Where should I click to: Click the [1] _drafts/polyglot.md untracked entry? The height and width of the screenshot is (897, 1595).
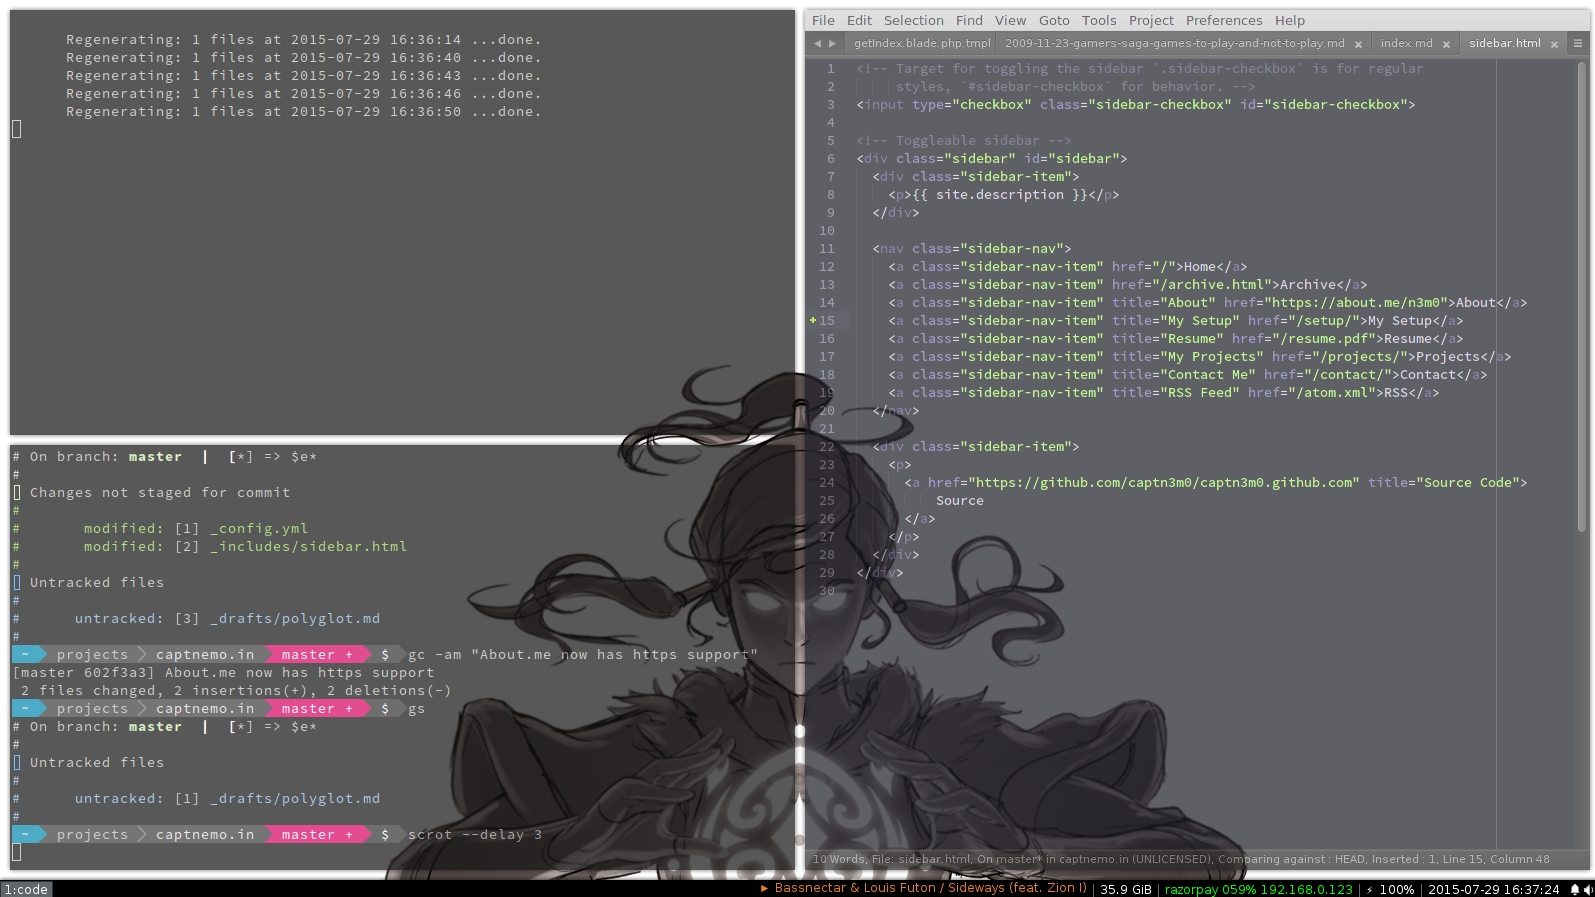coord(227,799)
